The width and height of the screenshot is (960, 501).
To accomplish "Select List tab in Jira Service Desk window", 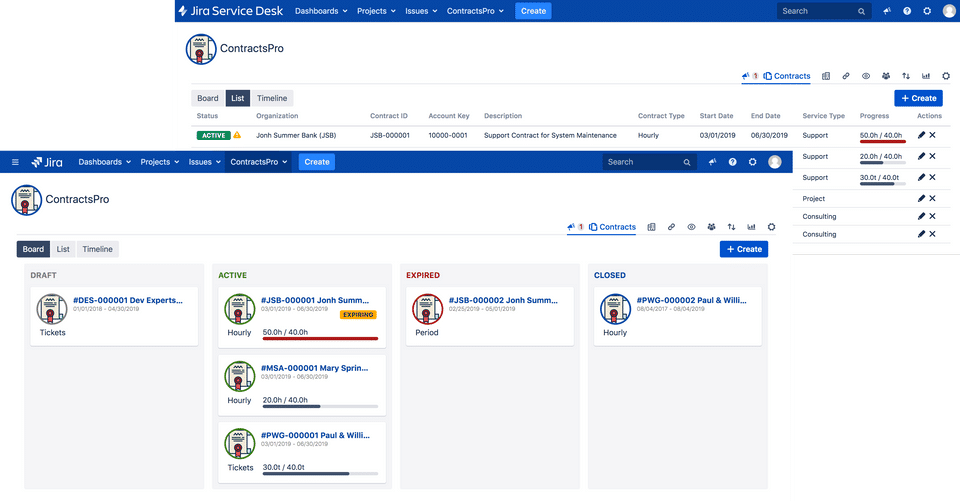I will point(238,98).
